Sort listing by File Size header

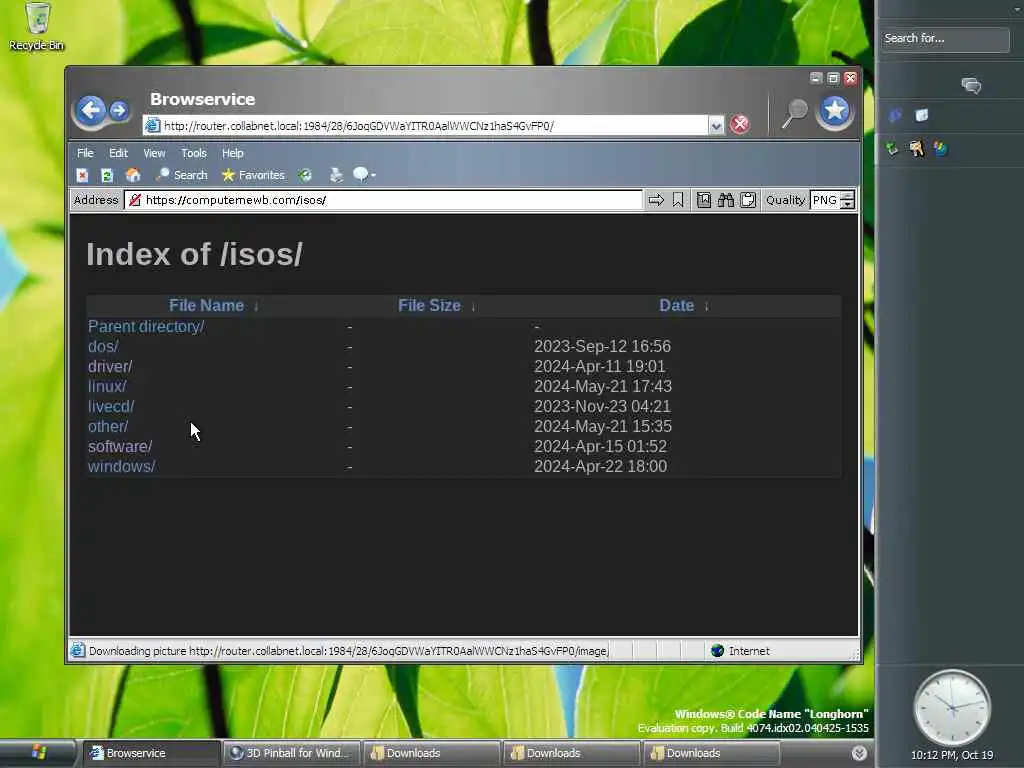[429, 306]
